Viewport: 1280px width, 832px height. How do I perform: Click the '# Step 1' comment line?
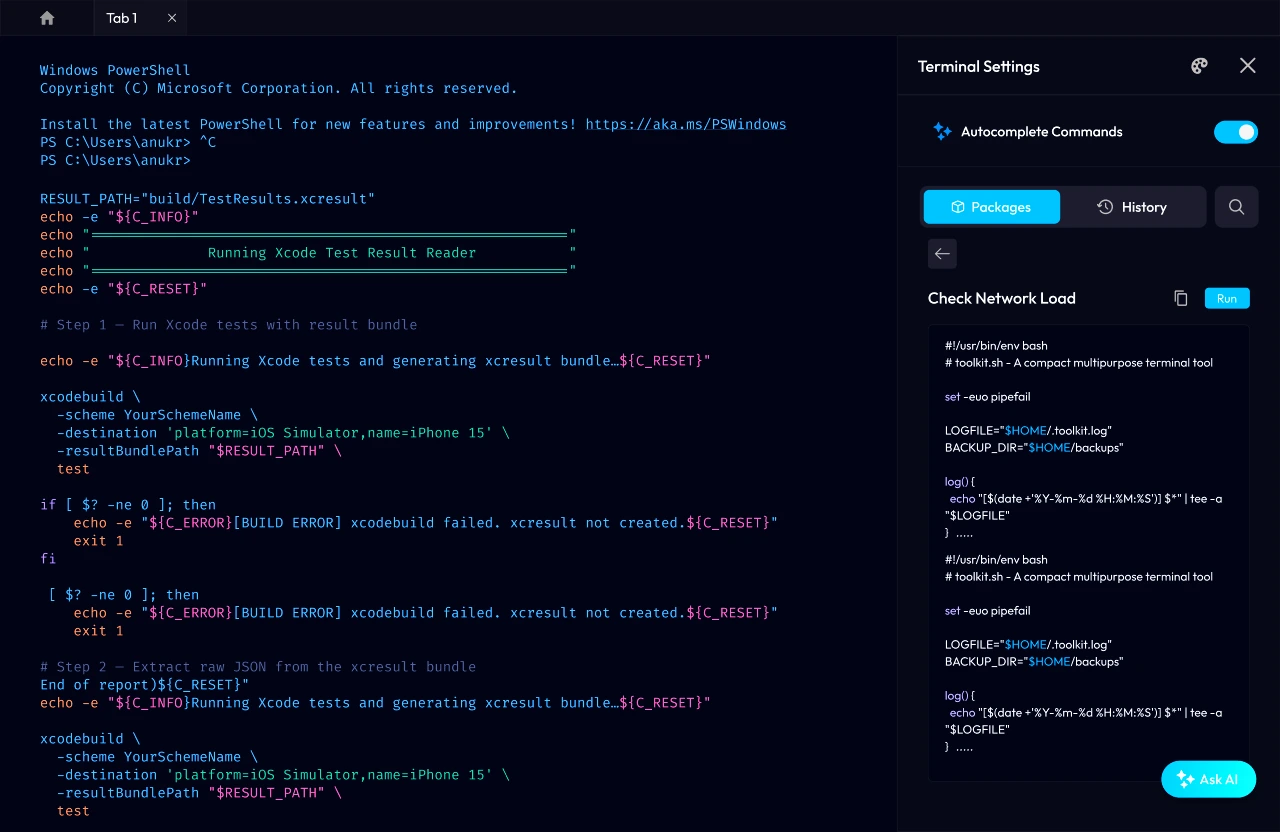click(229, 325)
